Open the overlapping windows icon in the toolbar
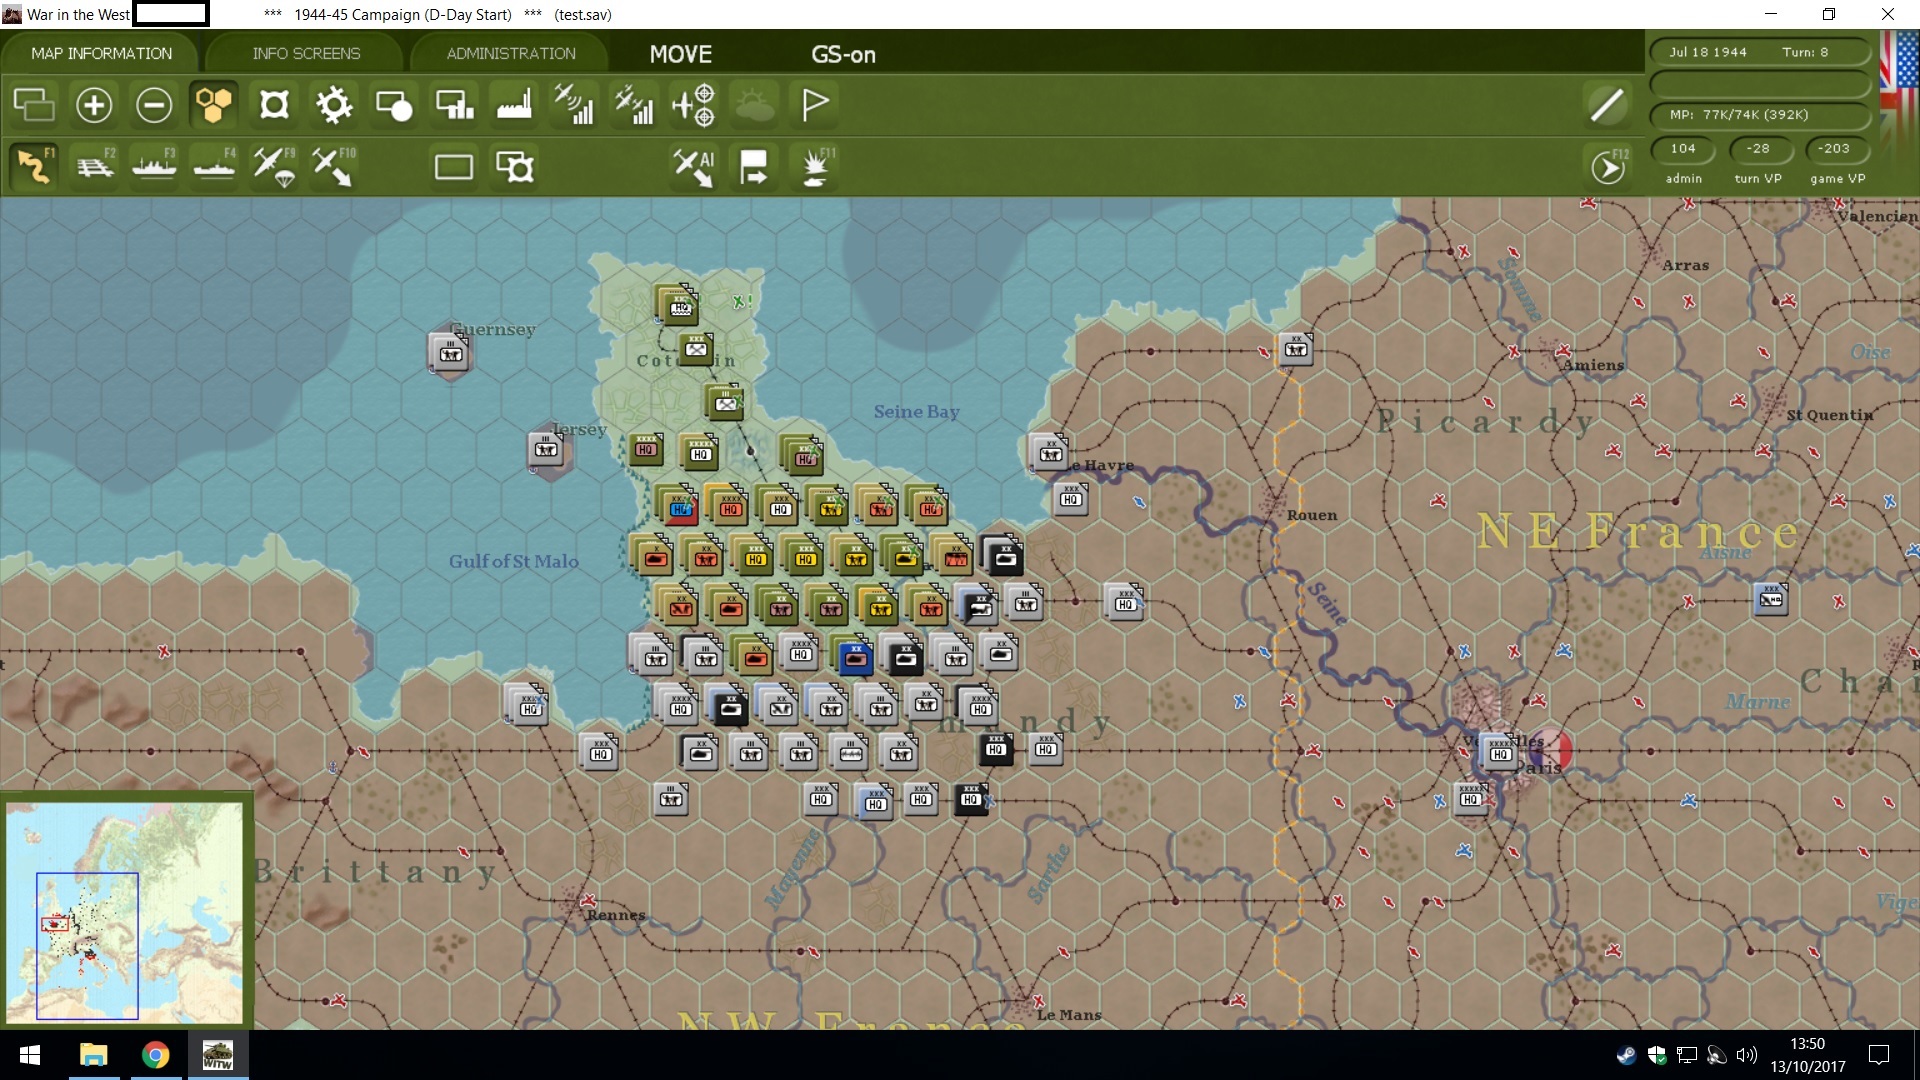Screen dimensions: 1920x1080 (x=34, y=104)
